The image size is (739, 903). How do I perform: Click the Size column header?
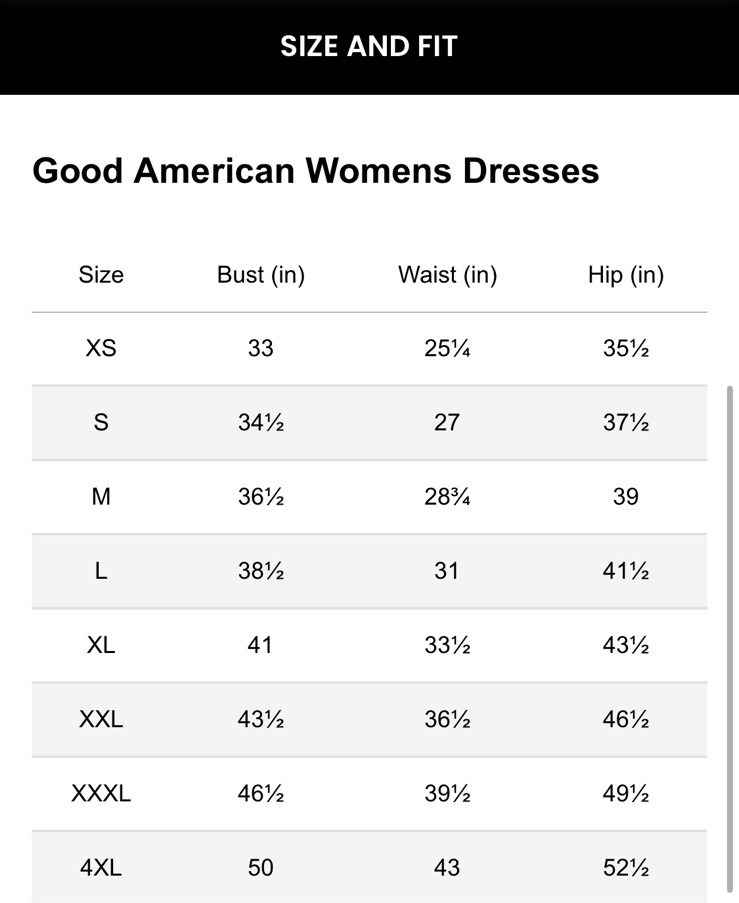click(x=101, y=275)
